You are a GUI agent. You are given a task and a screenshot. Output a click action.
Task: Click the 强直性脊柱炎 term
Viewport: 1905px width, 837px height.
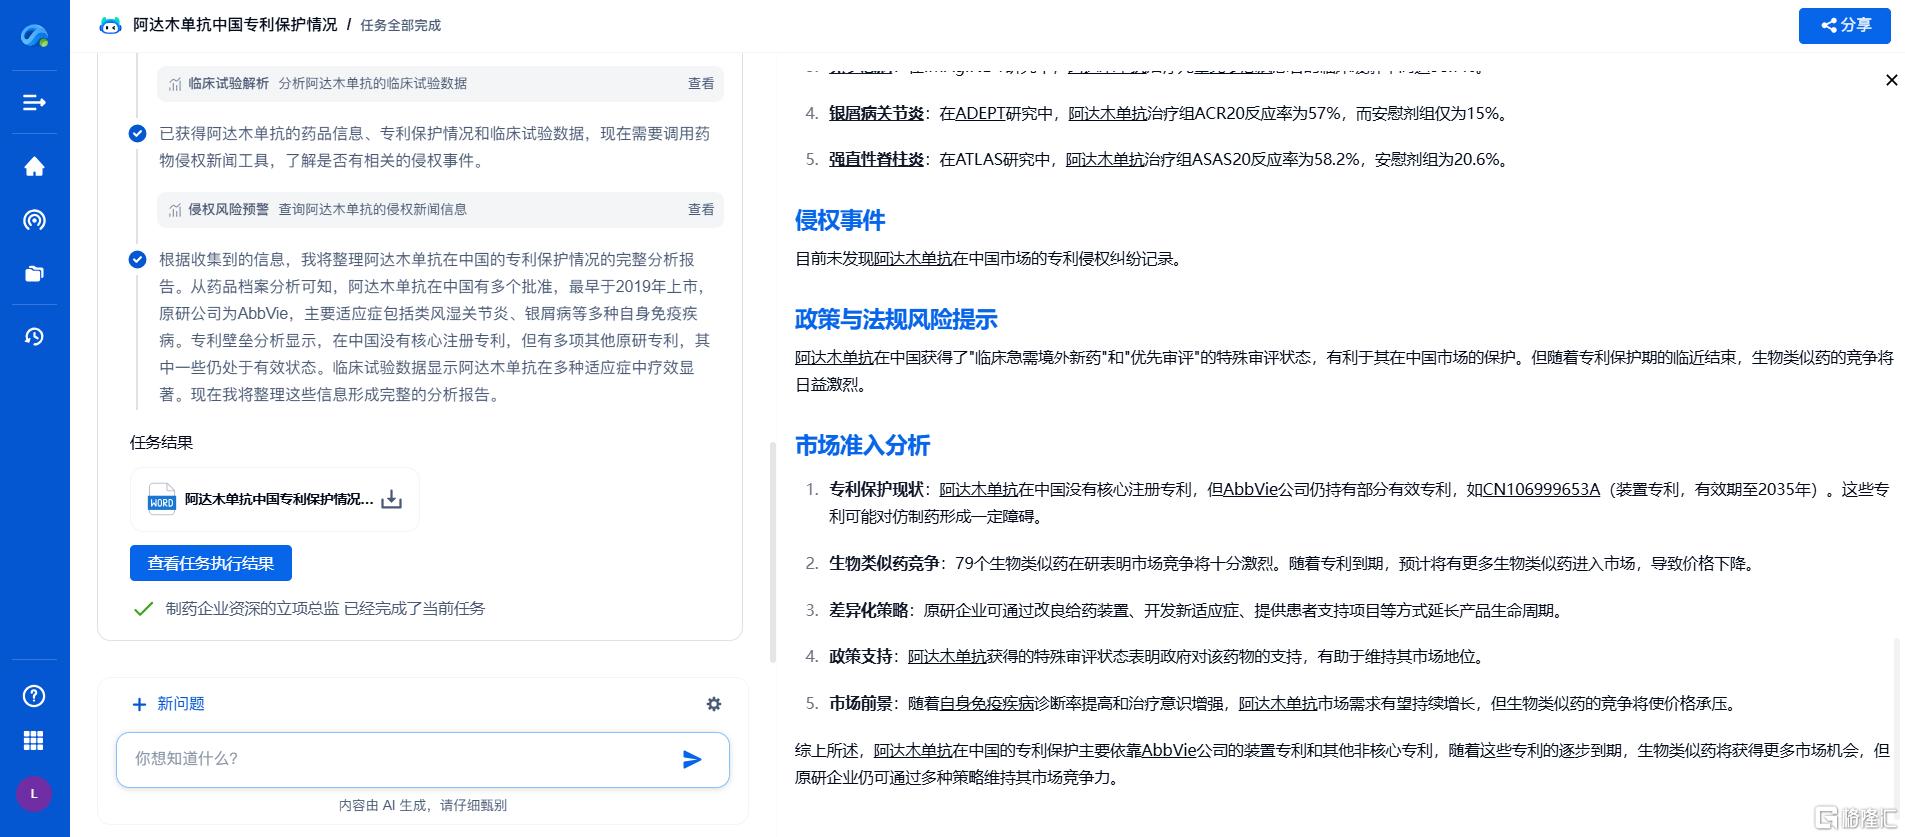coord(876,160)
